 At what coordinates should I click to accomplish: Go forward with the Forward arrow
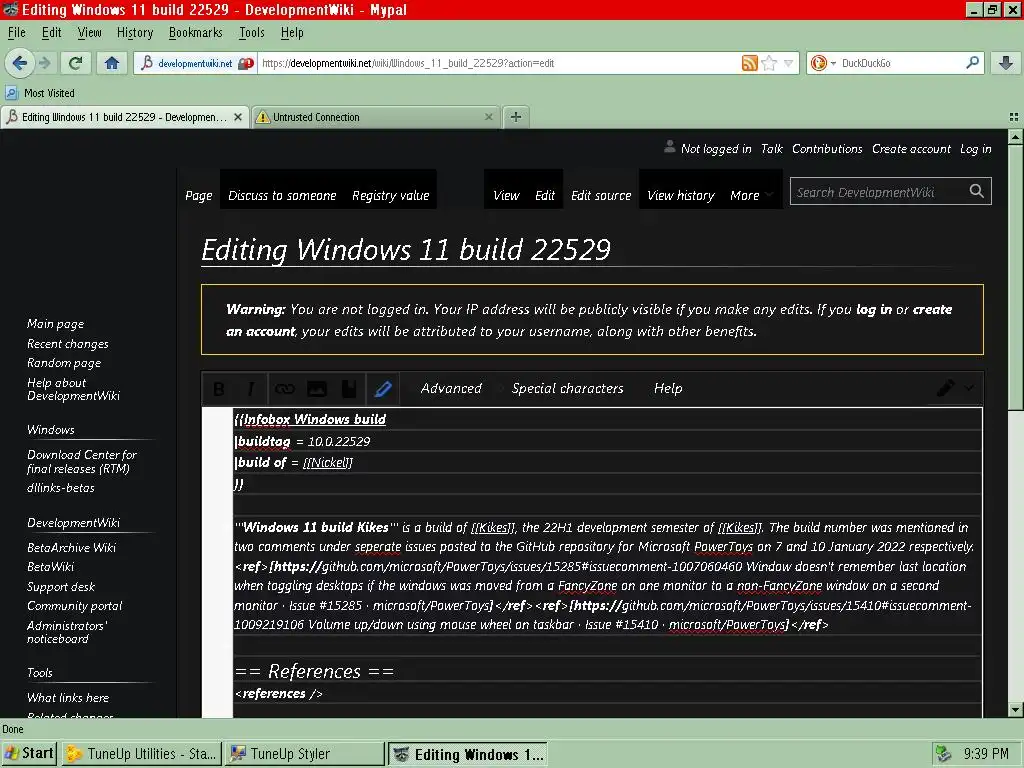(x=44, y=63)
